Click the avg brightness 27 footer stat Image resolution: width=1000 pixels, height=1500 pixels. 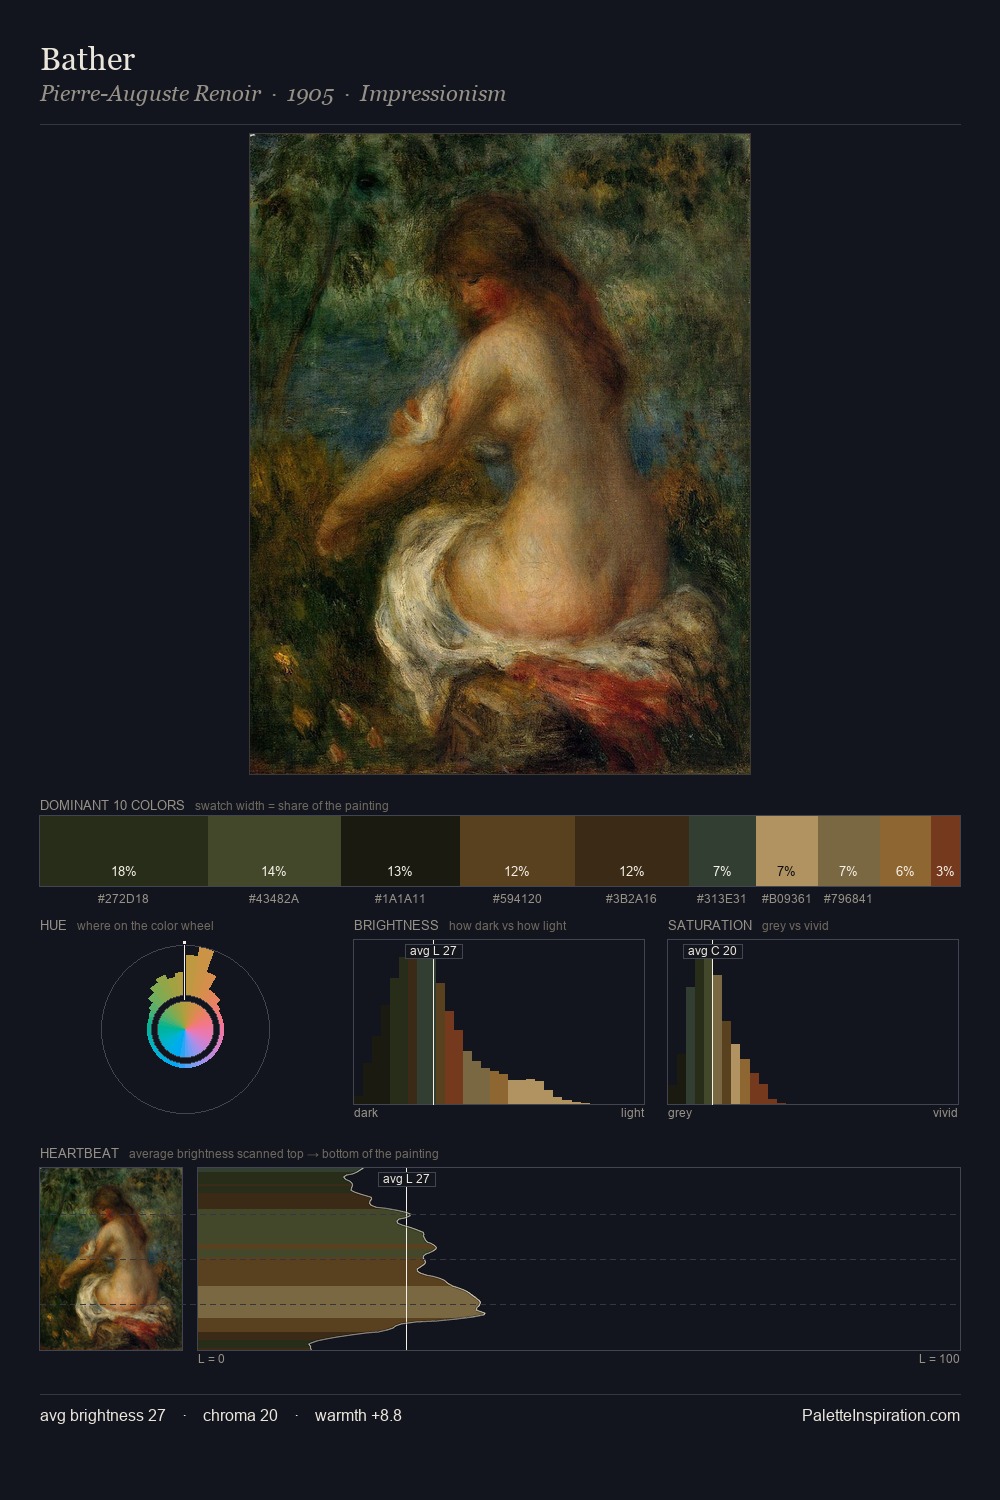tap(103, 1416)
